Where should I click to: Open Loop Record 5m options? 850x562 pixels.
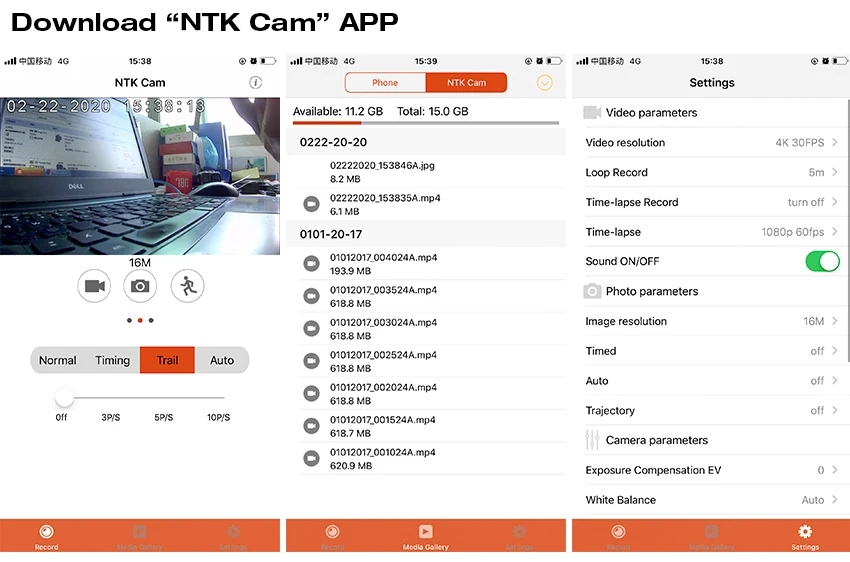point(712,172)
